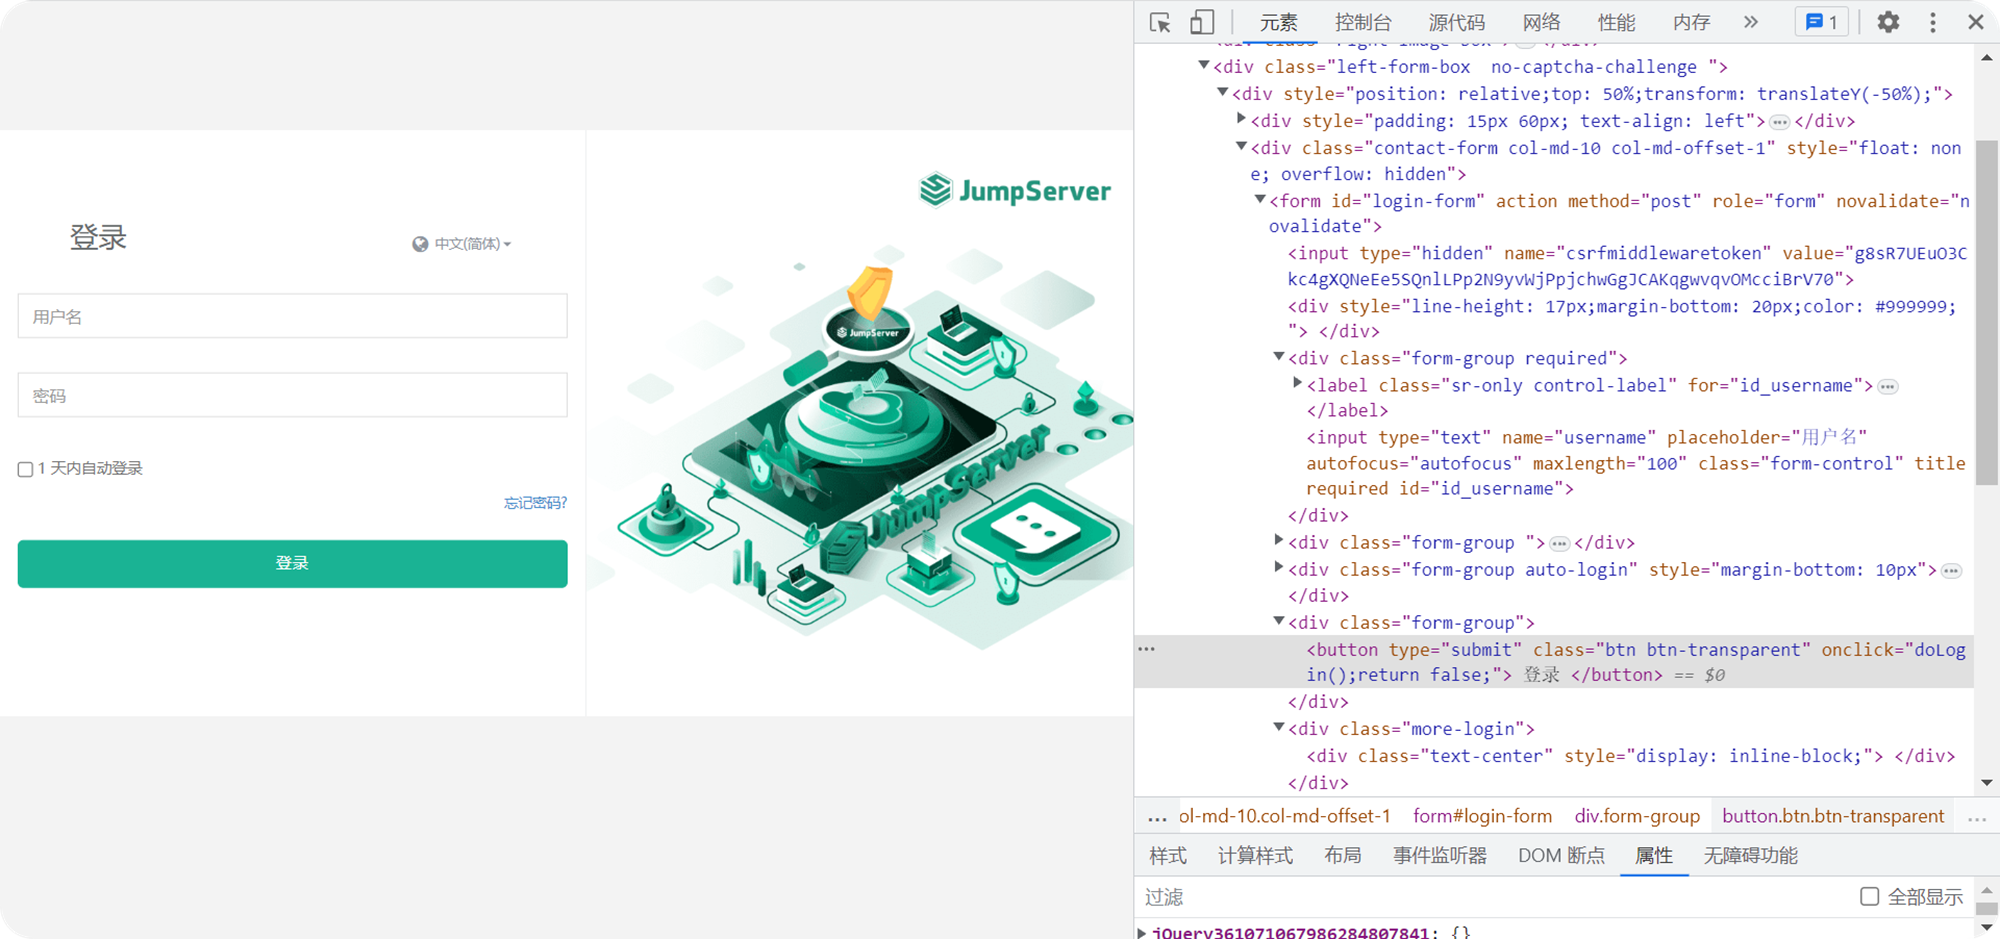Viewport: 2000px width, 939px height.
Task: Collapse the position: relative div node
Action: pos(1222,92)
